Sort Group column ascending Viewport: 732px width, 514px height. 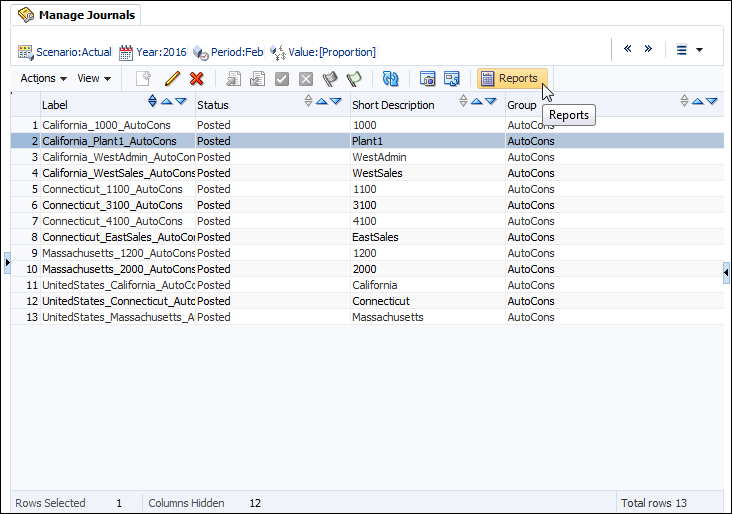point(697,101)
